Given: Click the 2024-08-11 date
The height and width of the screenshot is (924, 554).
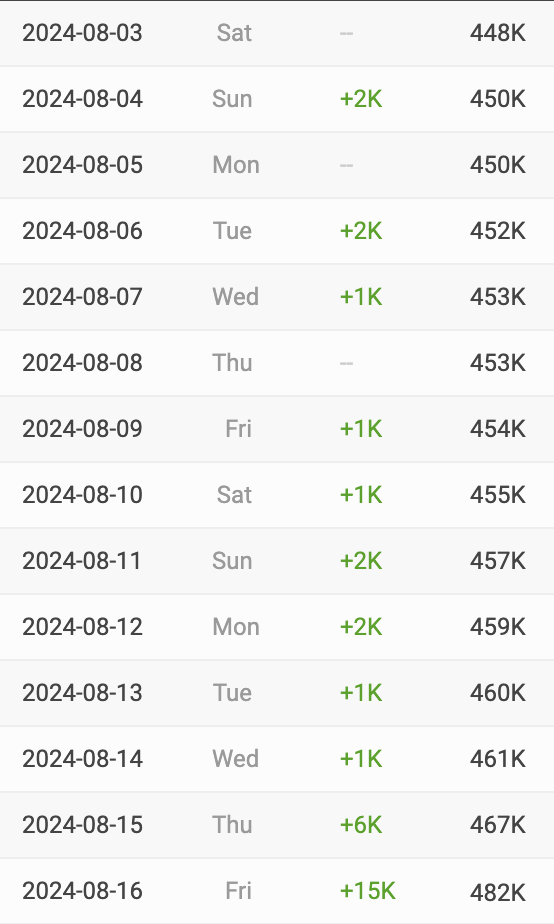Looking at the screenshot, I should (81, 561).
